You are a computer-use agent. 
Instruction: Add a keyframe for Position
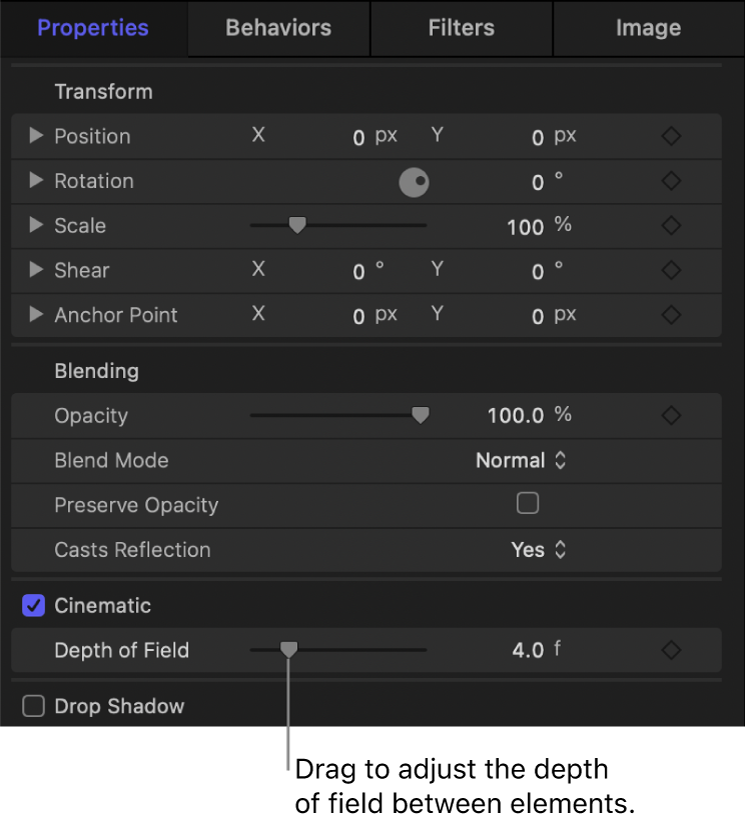tap(671, 136)
